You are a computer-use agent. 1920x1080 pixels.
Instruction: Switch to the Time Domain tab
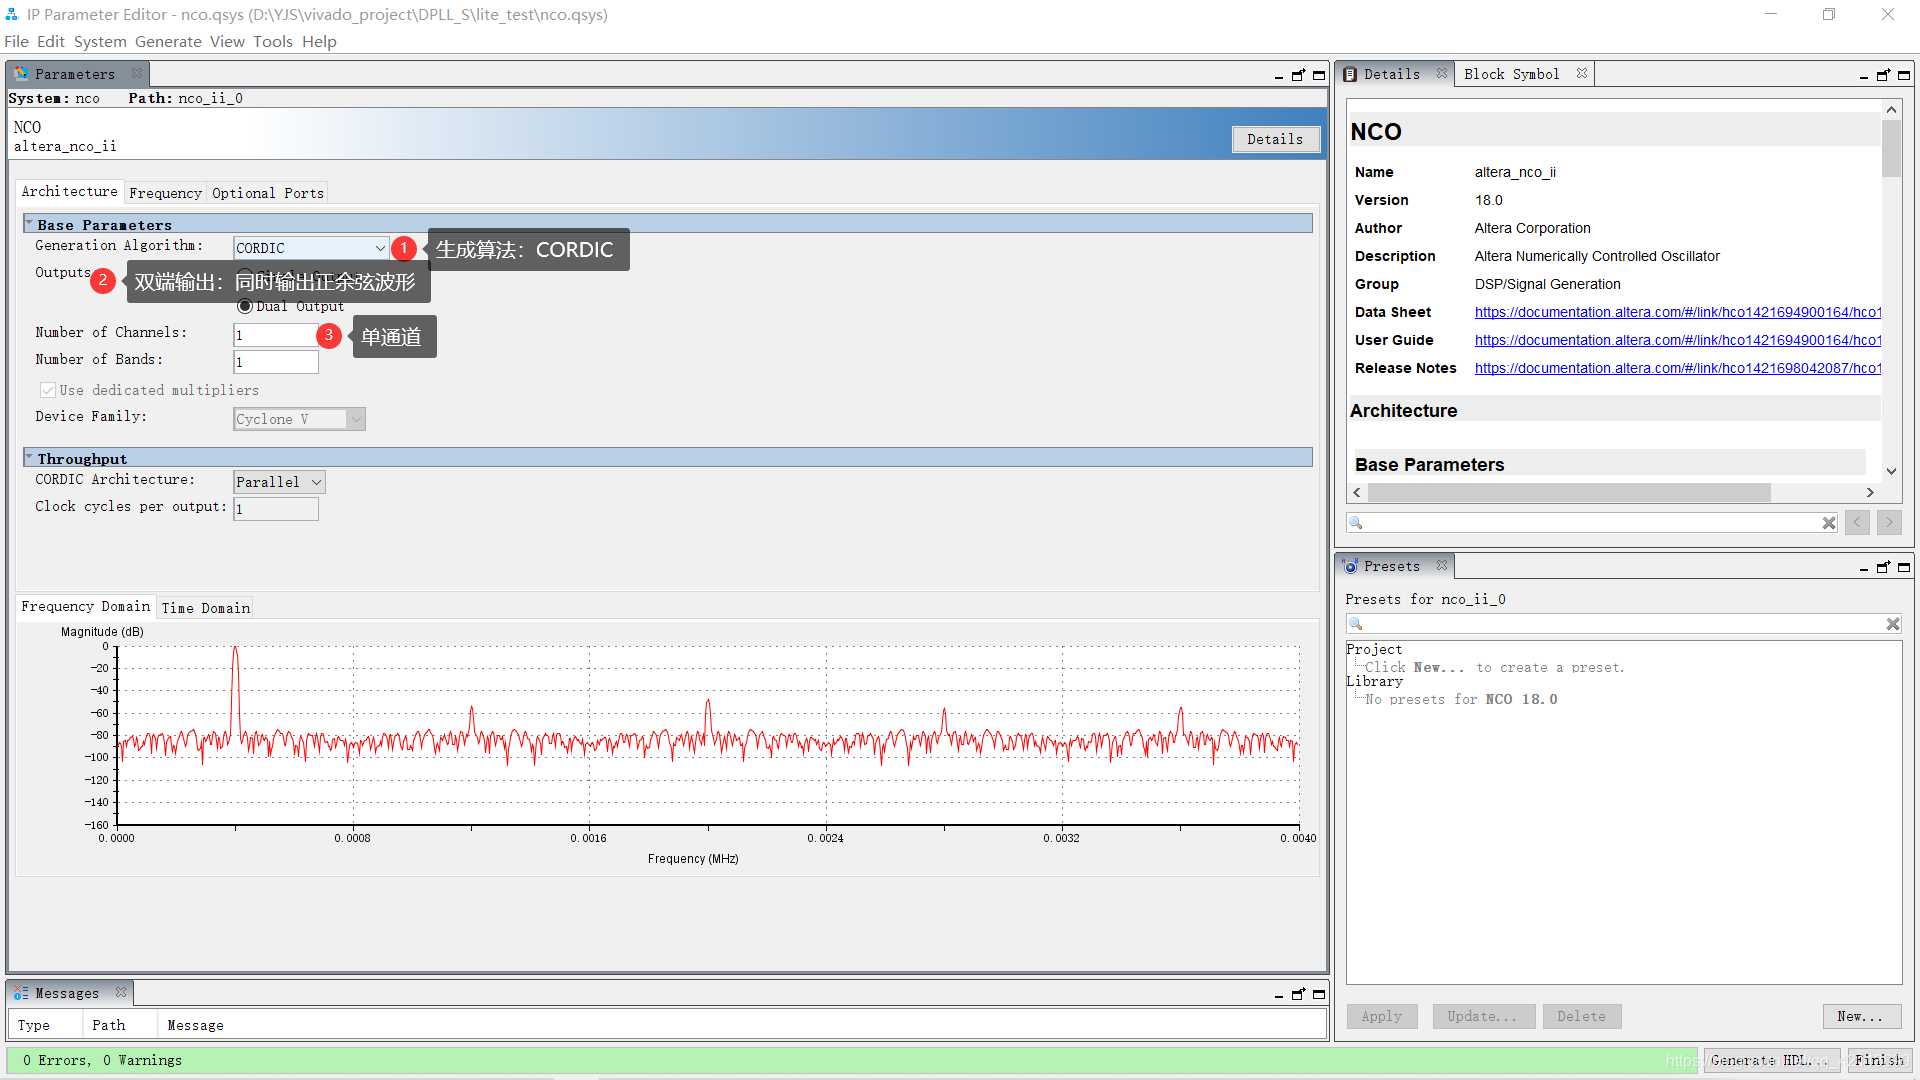205,608
